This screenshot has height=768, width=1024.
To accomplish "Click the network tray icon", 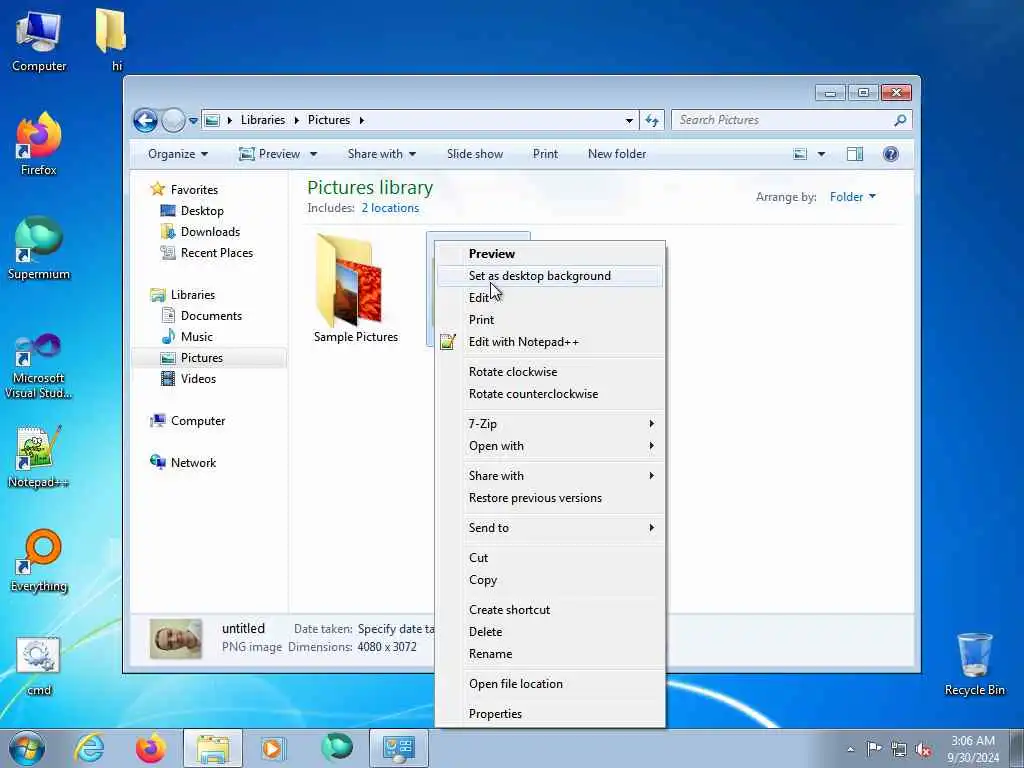I will 899,750.
